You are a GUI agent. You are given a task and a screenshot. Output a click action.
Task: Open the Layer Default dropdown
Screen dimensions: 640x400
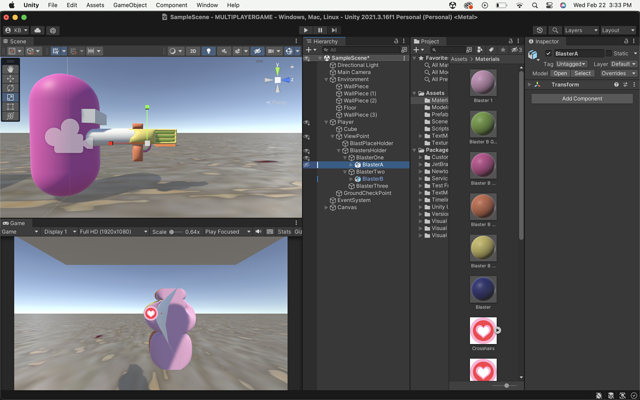pyautogui.click(x=623, y=64)
